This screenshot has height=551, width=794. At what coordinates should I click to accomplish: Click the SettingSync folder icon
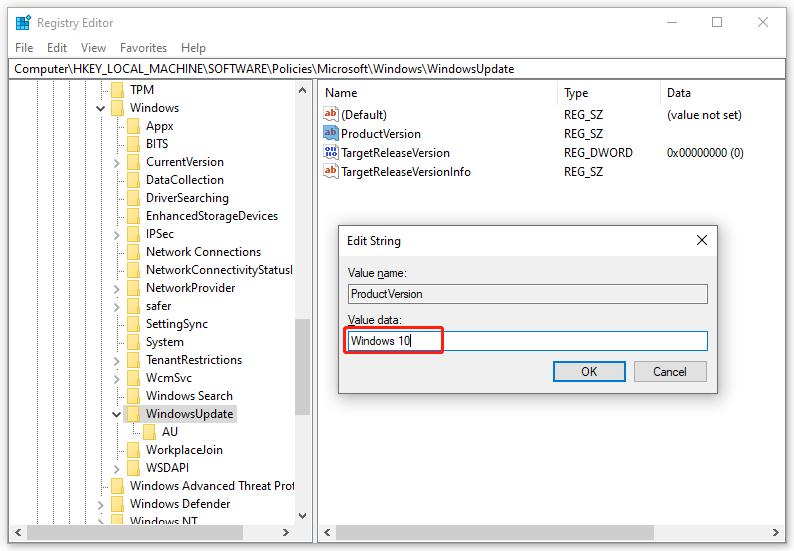[134, 324]
